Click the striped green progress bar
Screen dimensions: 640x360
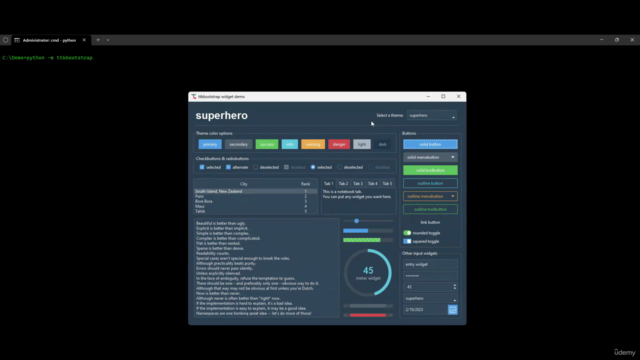tap(368, 240)
